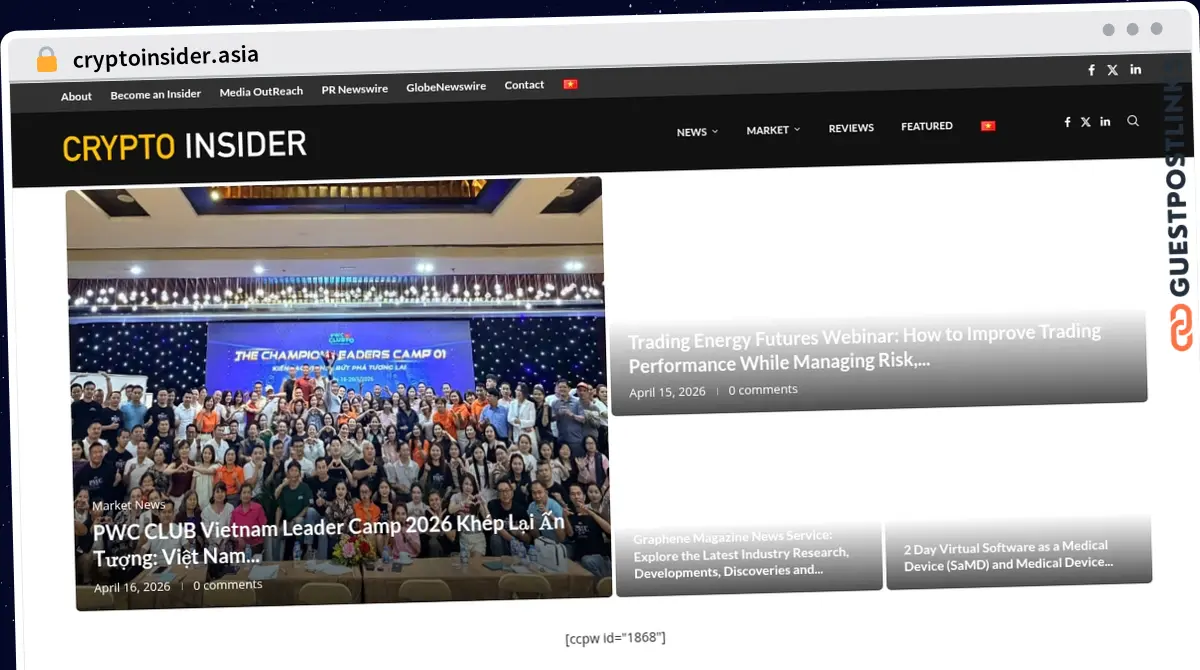The height and width of the screenshot is (670, 1200).
Task: Click 0 comments under Trading Energy article
Action: [x=763, y=390]
